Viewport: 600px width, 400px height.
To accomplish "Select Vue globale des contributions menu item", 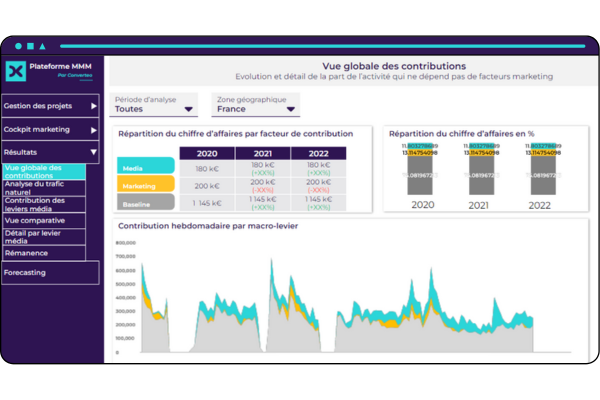I will 44,172.
